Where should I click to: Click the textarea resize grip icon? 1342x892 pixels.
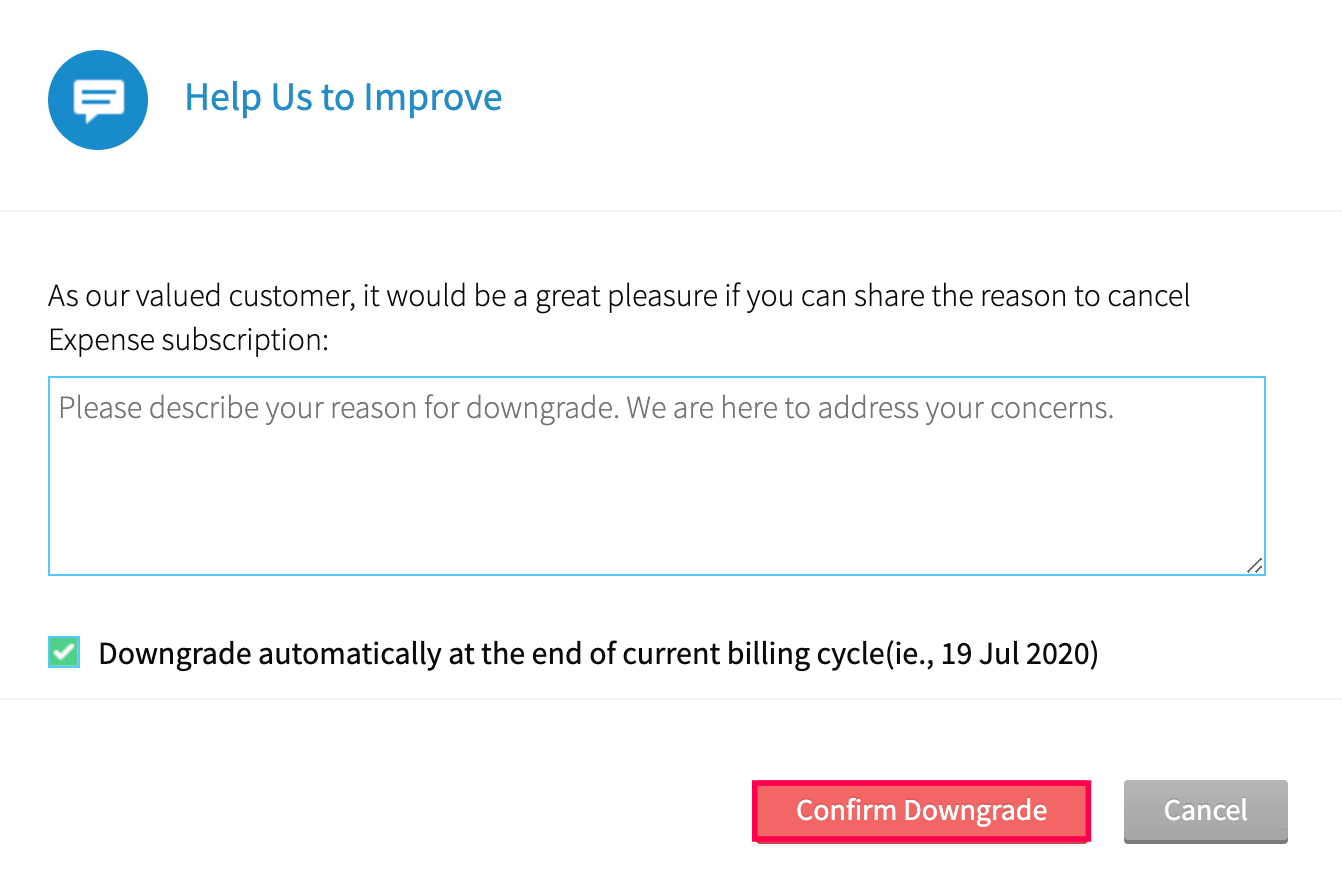pos(1254,565)
